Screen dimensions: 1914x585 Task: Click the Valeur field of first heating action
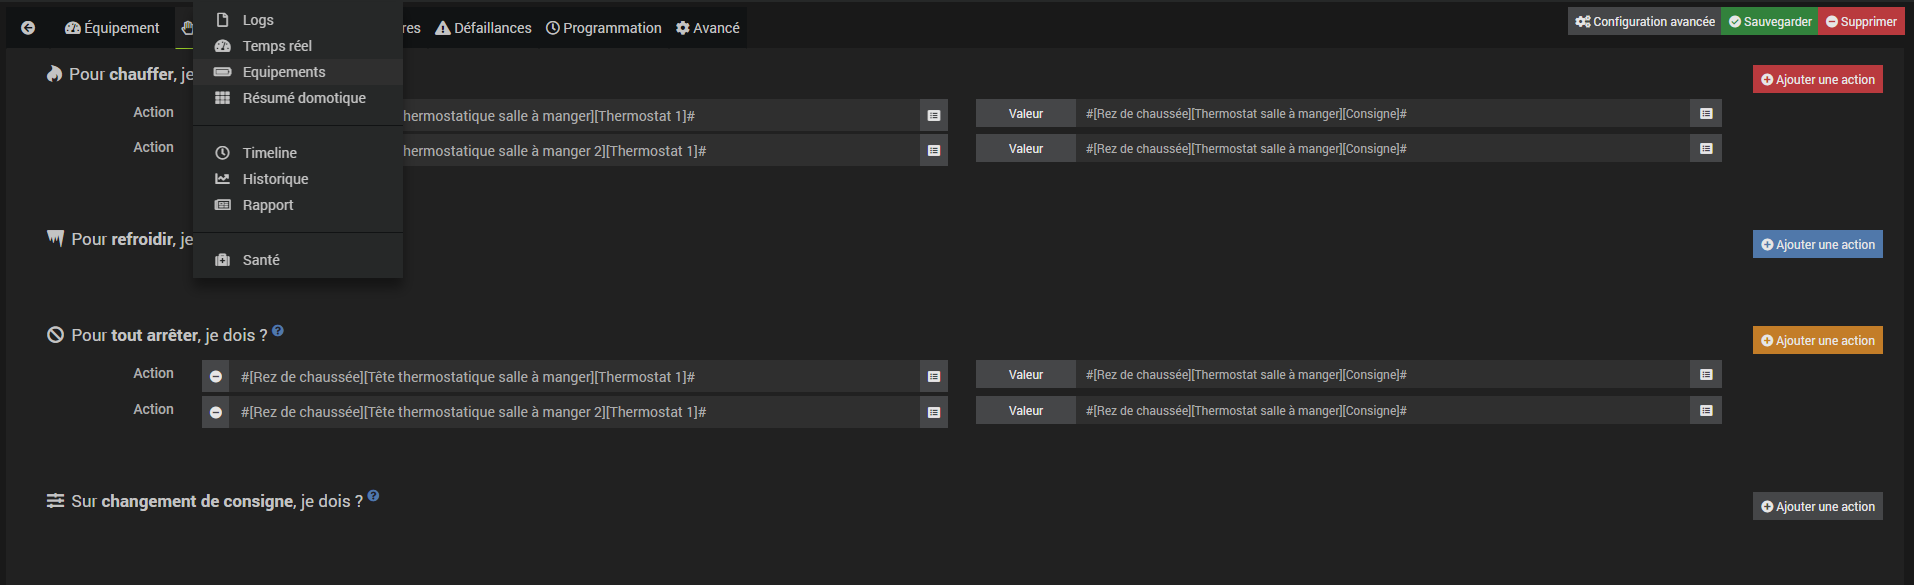(1382, 114)
